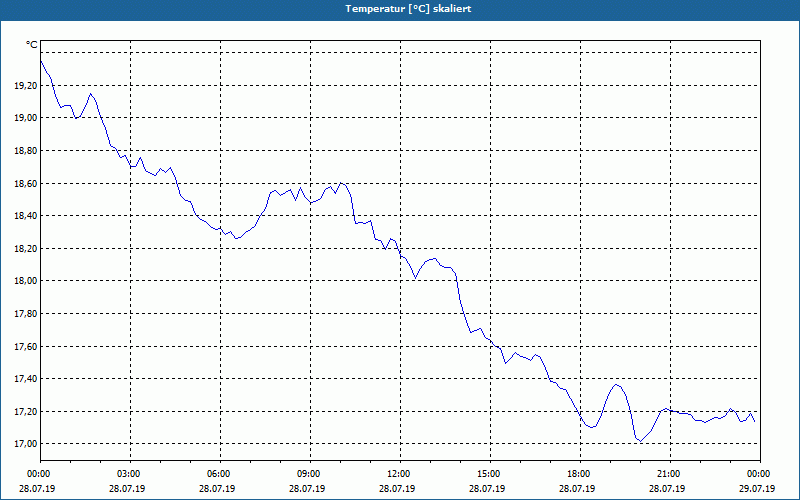Select the 18:00 time label

580,474
